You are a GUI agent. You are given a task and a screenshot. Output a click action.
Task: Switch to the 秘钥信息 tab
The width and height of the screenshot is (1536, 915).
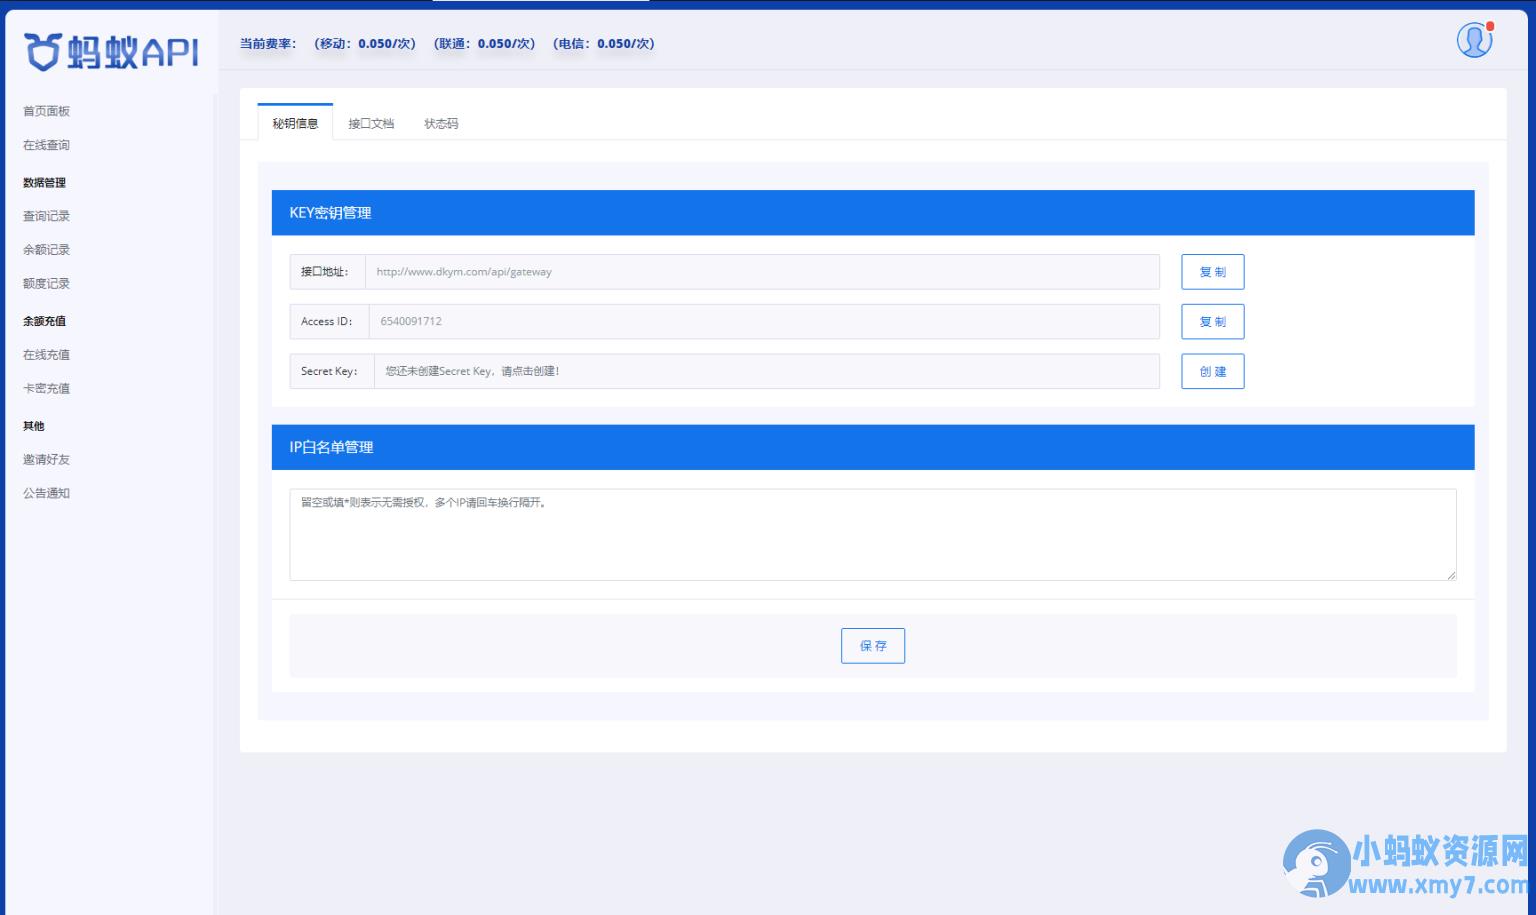(295, 123)
